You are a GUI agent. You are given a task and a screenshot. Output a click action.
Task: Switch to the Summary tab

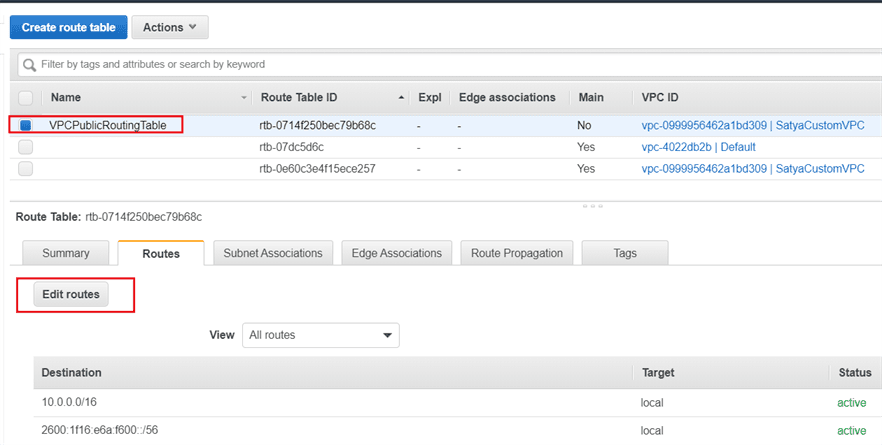66,254
